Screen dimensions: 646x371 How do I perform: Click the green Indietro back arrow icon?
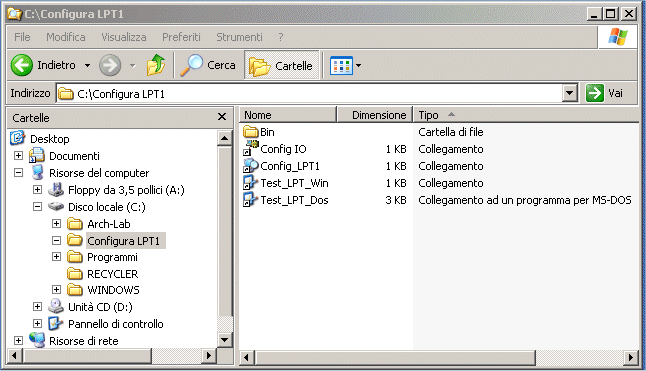[x=22, y=65]
